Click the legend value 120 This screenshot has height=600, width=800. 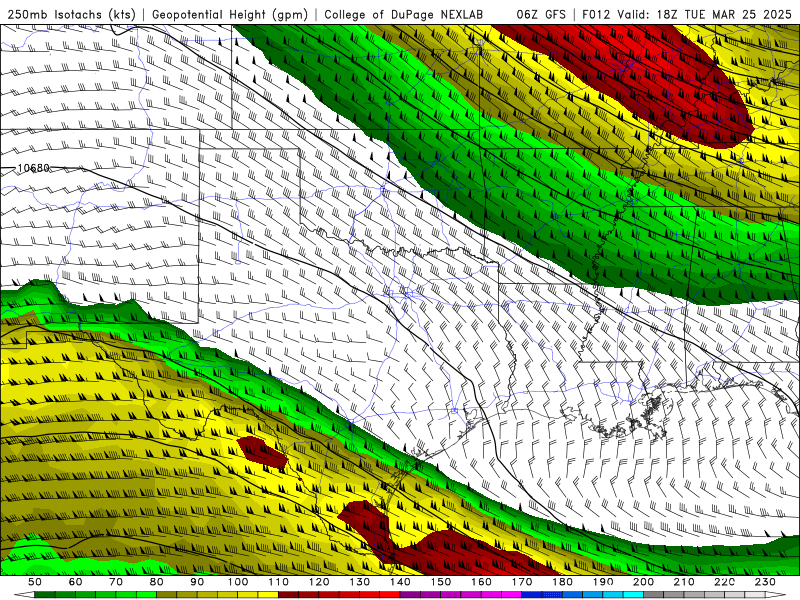click(x=319, y=582)
